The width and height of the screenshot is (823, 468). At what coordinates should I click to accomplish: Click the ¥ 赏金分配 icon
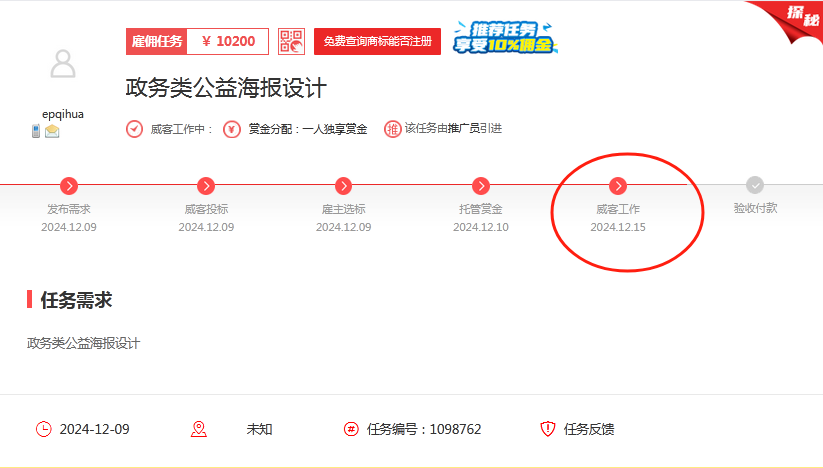pos(232,129)
